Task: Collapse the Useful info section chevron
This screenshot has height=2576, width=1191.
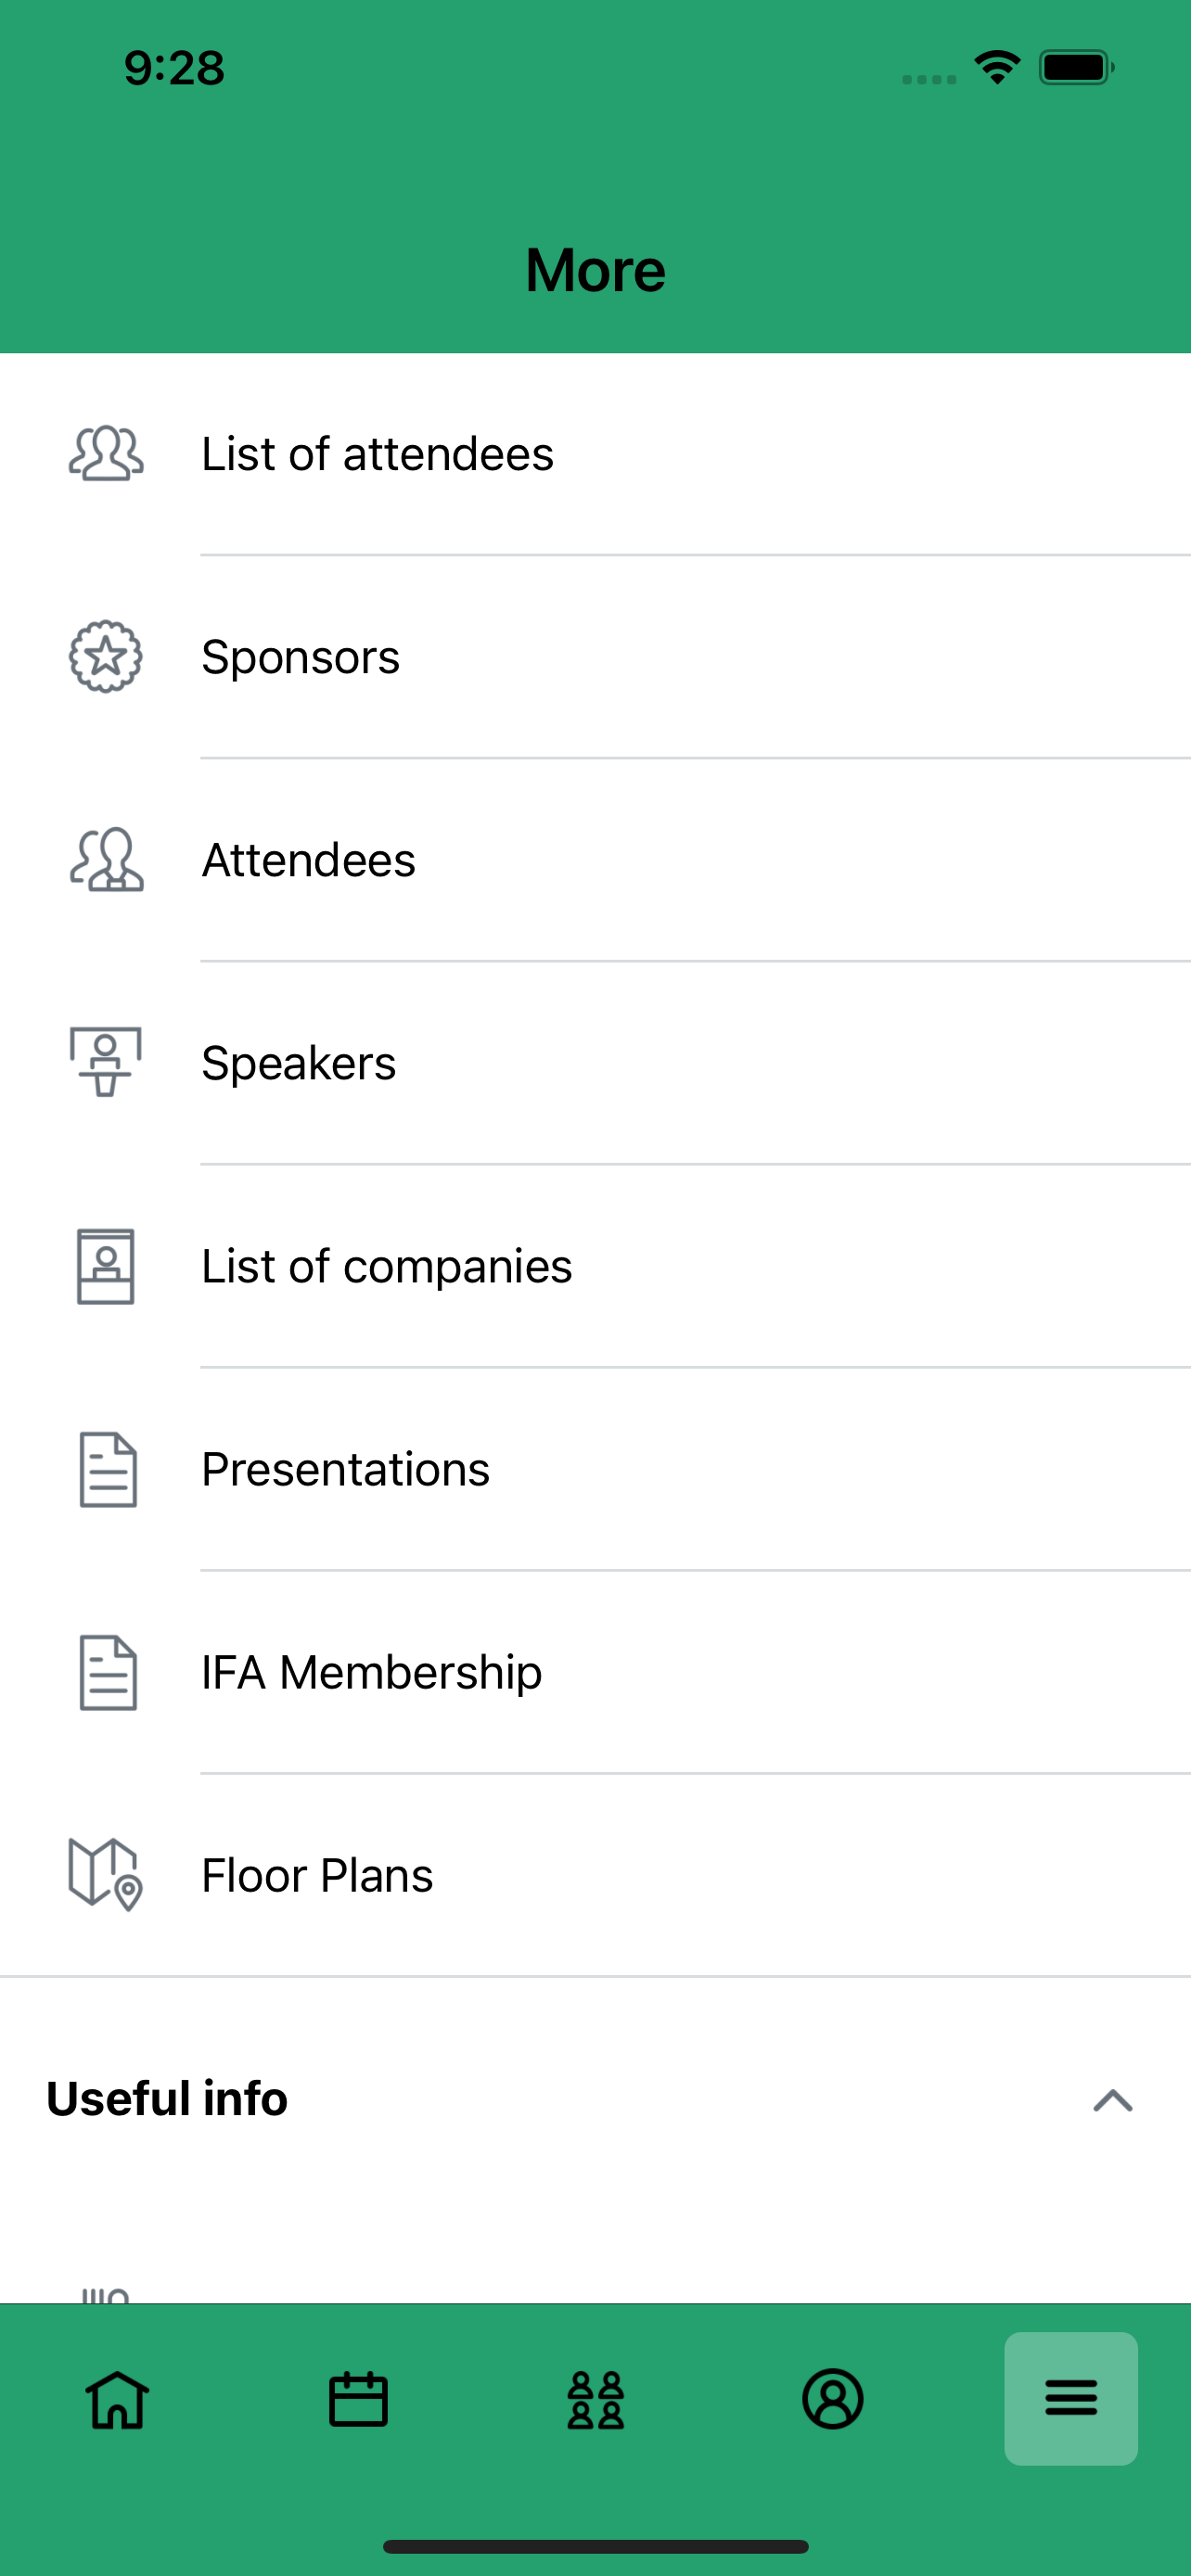Action: [x=1113, y=2100]
